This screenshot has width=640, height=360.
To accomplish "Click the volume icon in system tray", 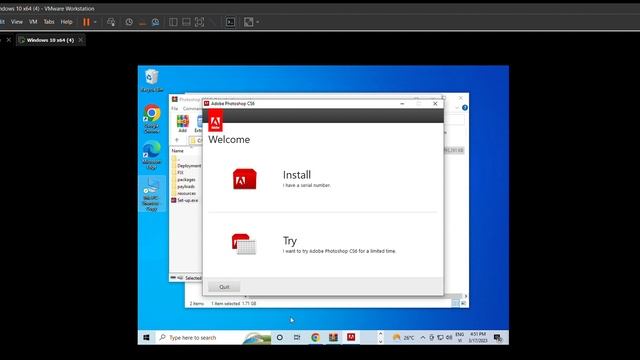I will click(x=449, y=338).
